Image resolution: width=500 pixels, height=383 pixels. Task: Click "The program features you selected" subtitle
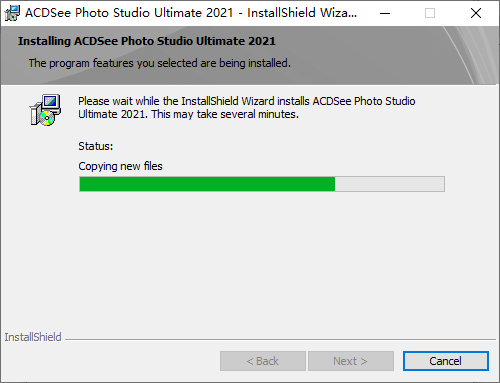pos(159,63)
